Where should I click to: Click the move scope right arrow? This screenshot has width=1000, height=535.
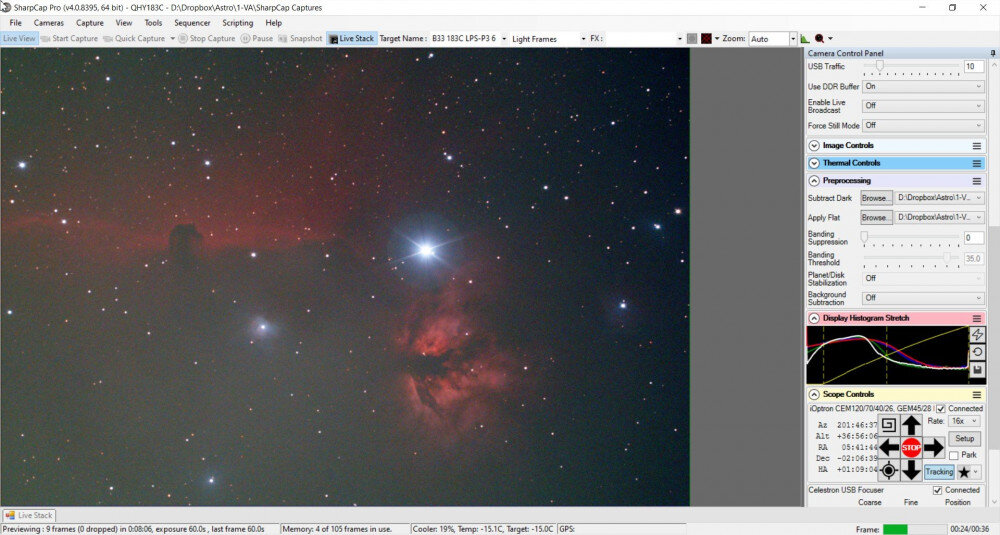point(933,448)
